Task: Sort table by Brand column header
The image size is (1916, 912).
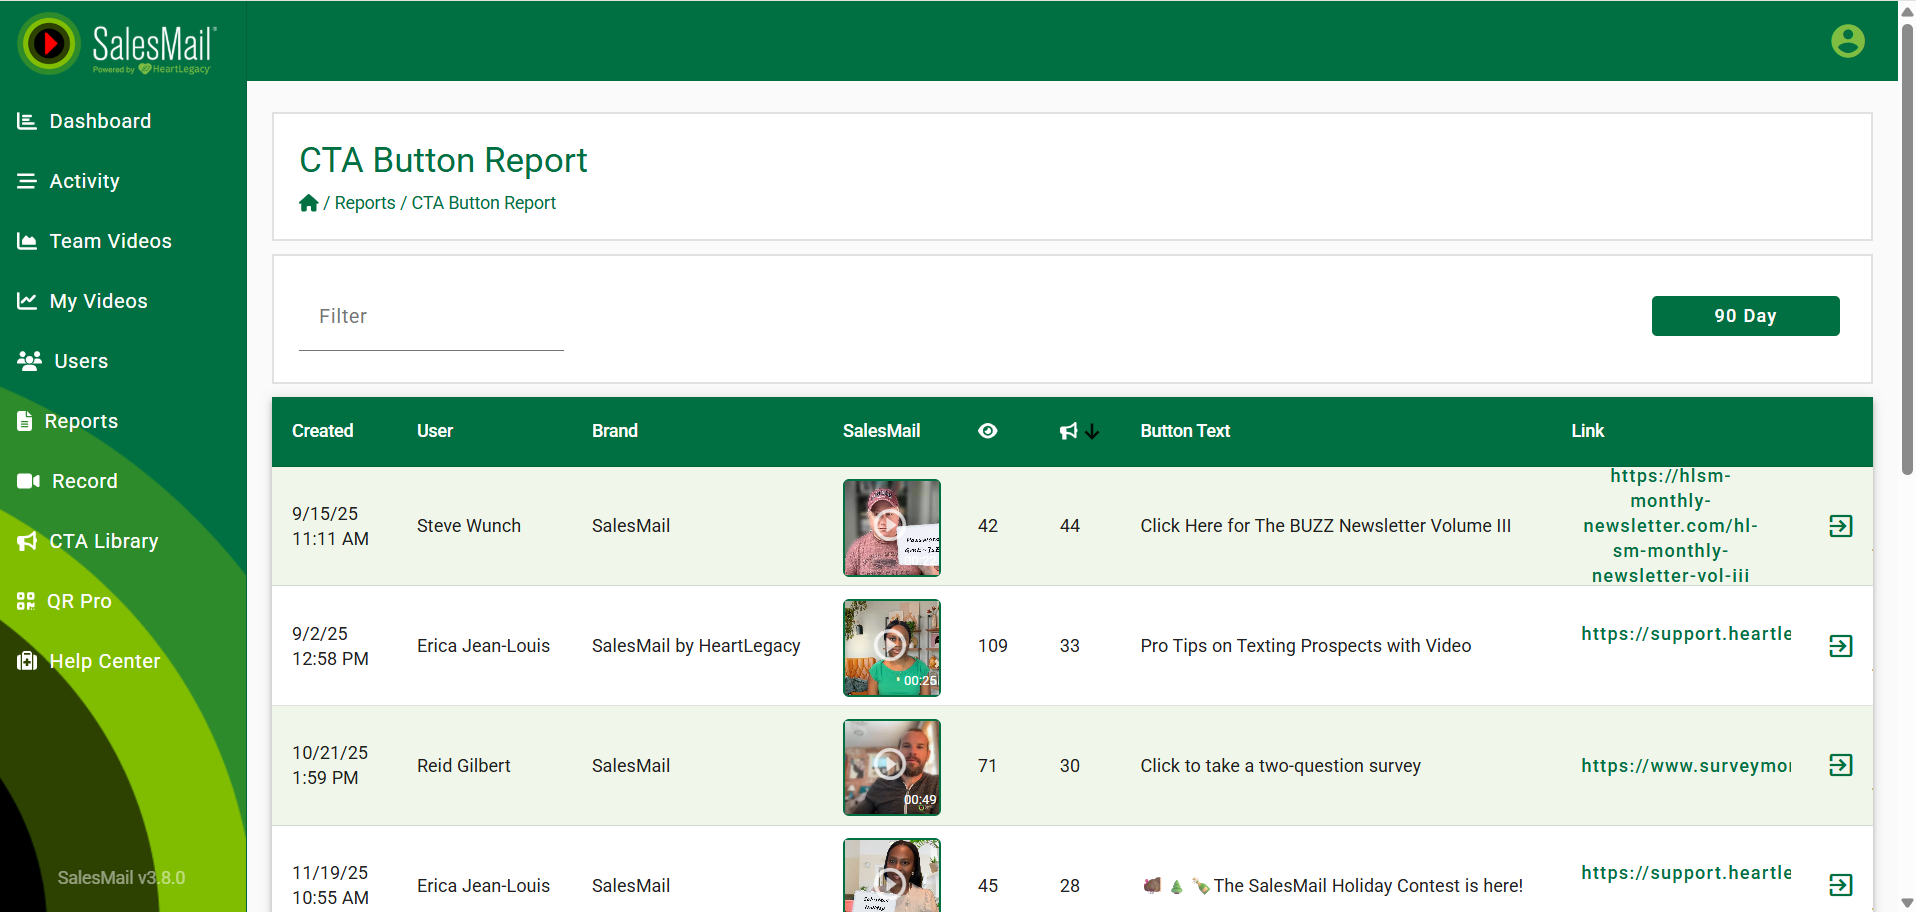Action: (614, 431)
